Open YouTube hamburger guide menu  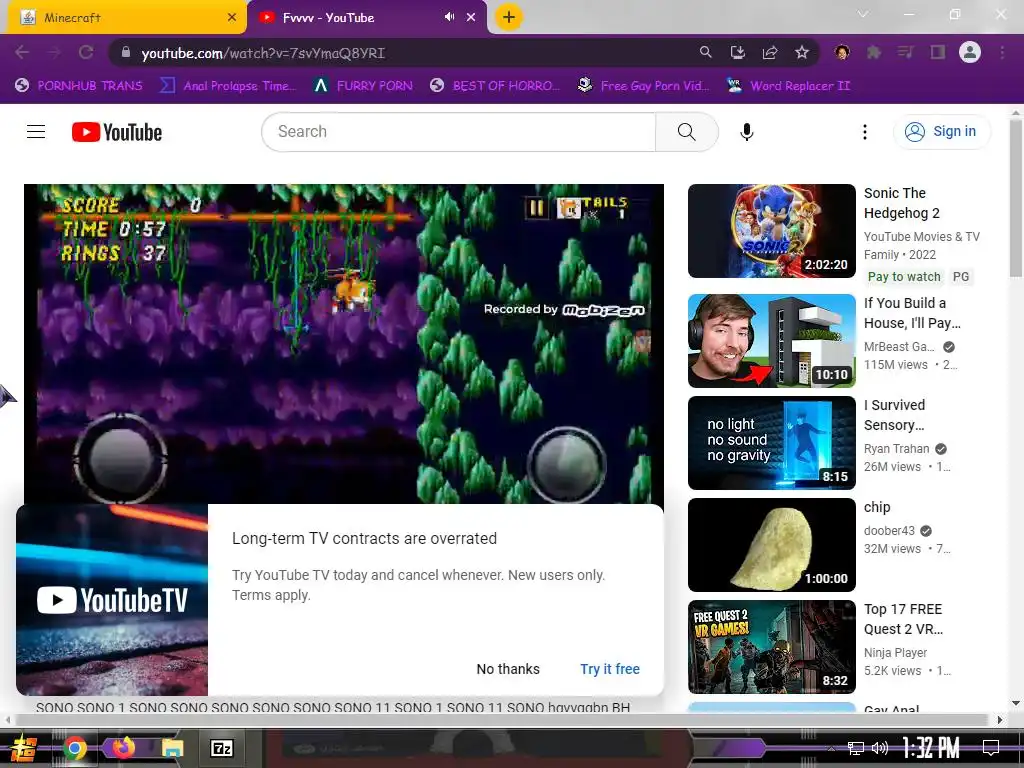point(36,132)
